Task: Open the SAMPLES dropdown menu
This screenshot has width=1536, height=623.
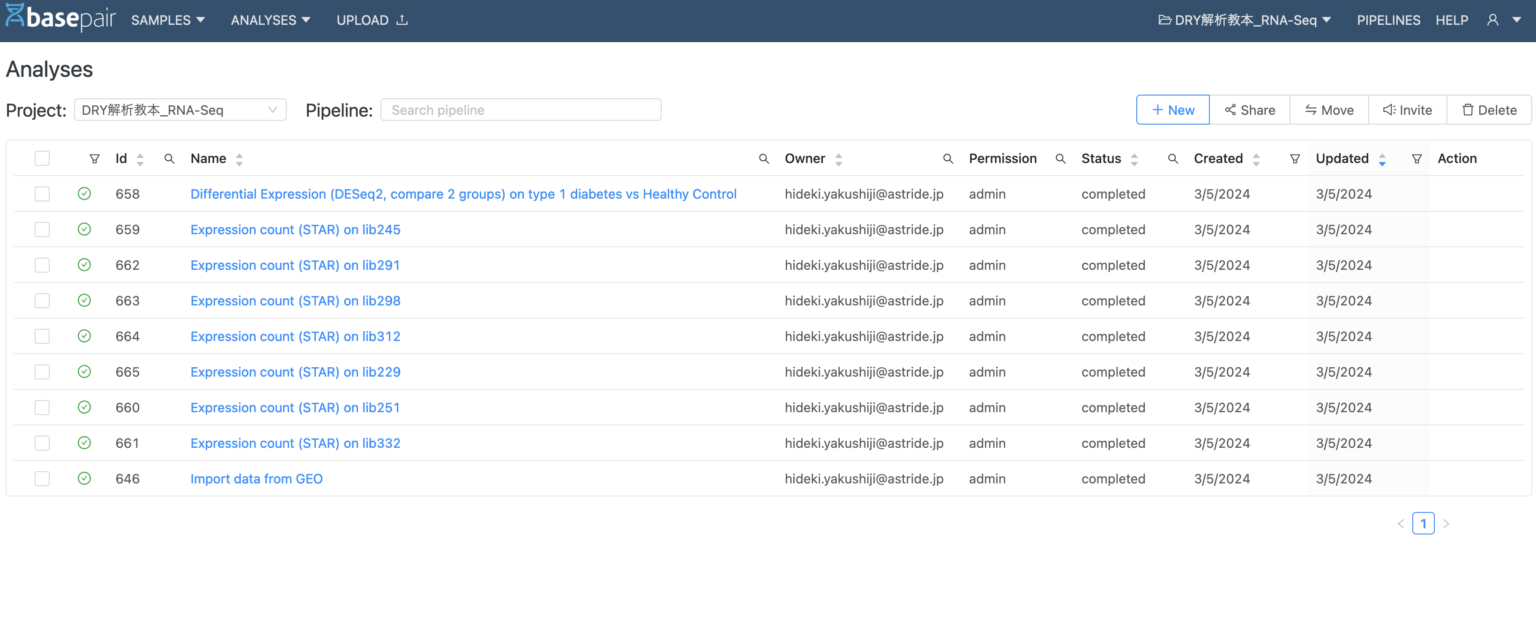Action: (168, 20)
